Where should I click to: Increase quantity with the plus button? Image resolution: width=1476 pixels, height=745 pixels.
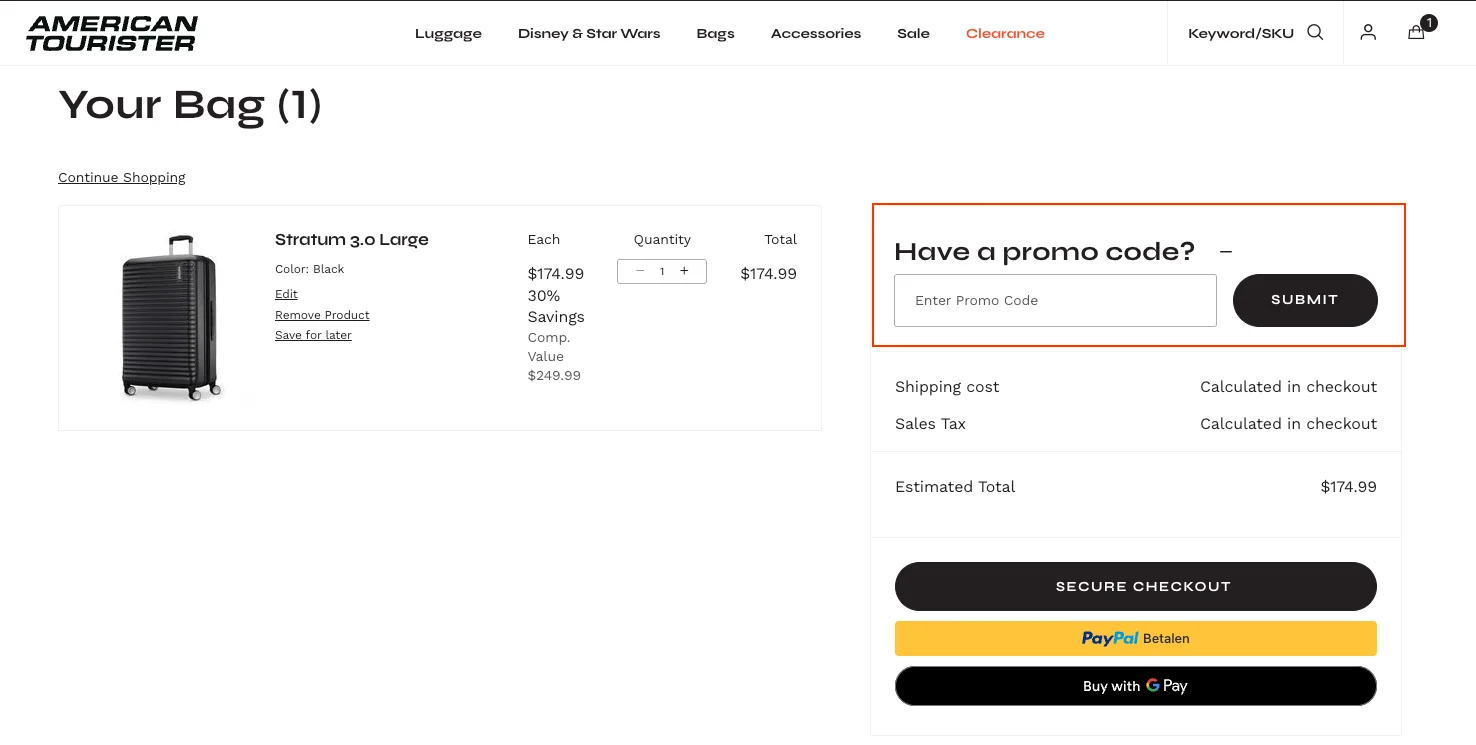pyautogui.click(x=684, y=271)
